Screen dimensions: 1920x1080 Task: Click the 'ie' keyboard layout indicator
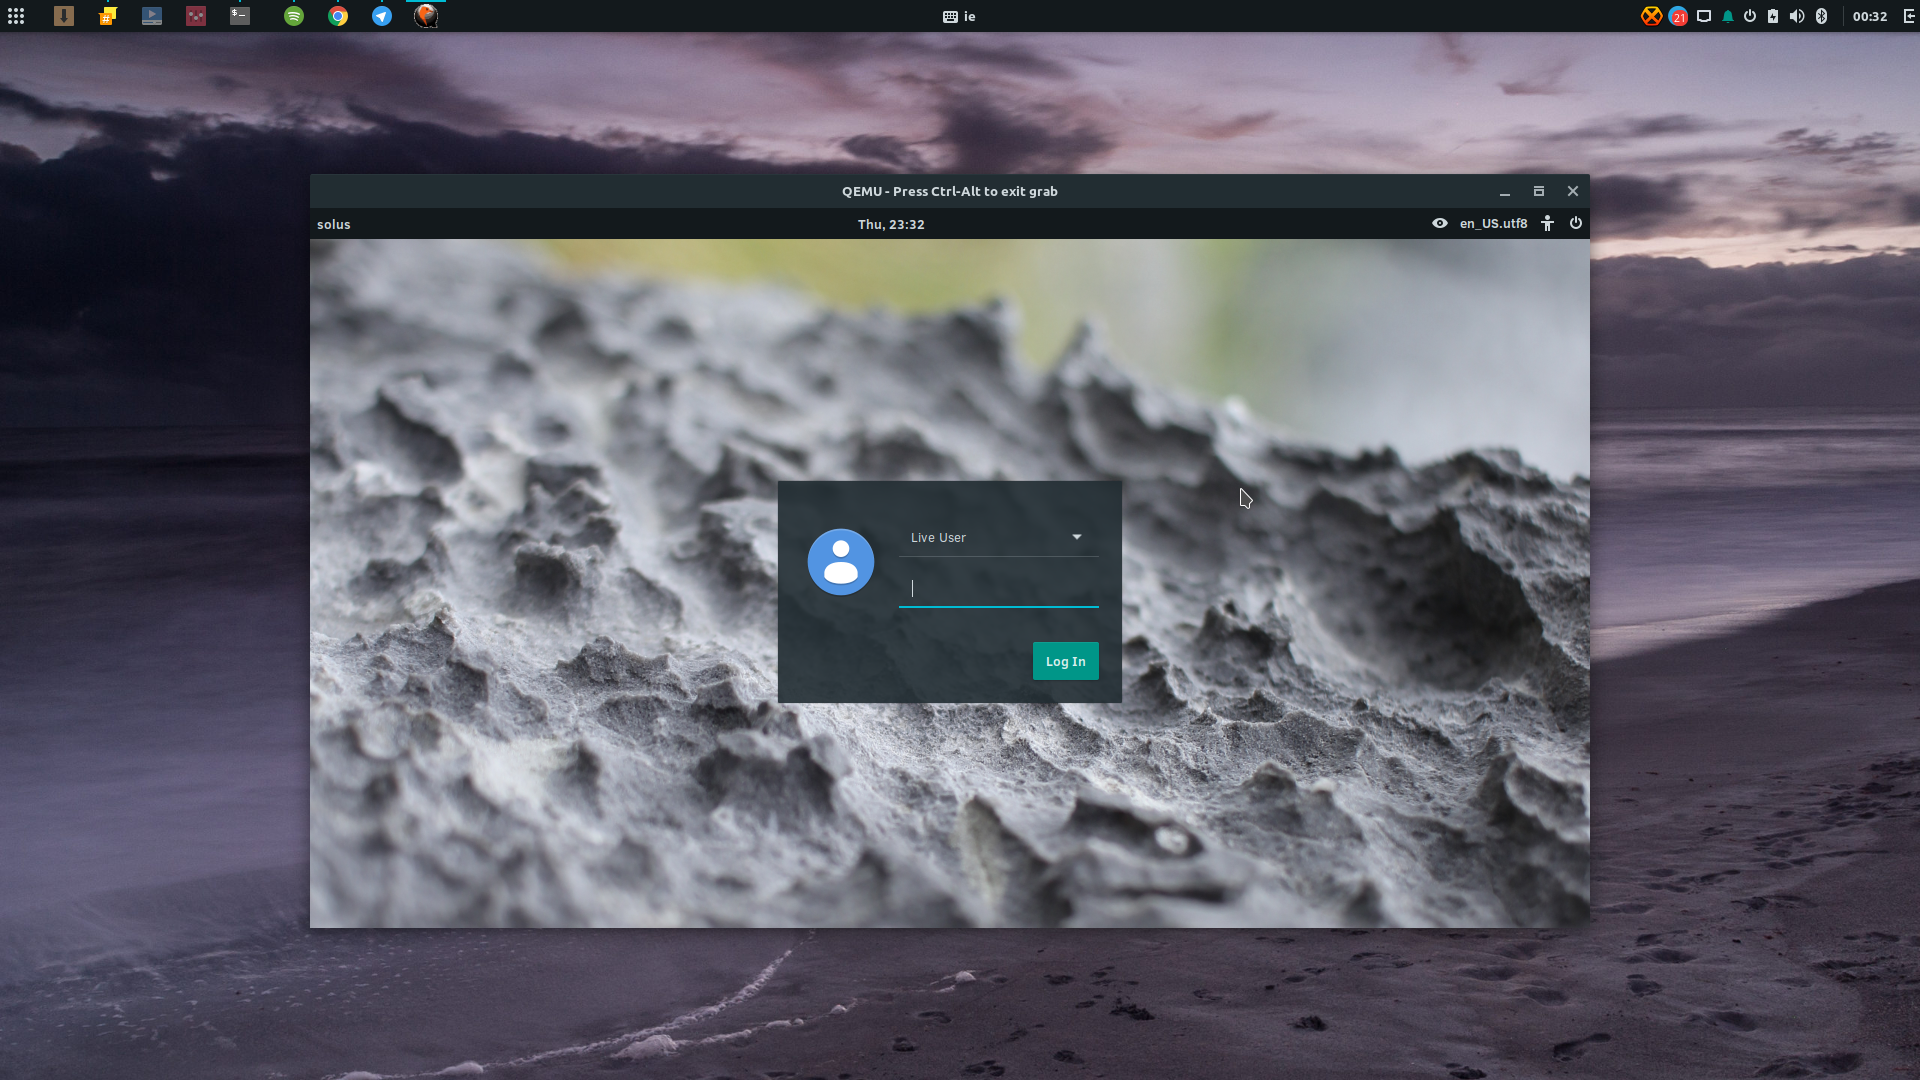coord(959,16)
